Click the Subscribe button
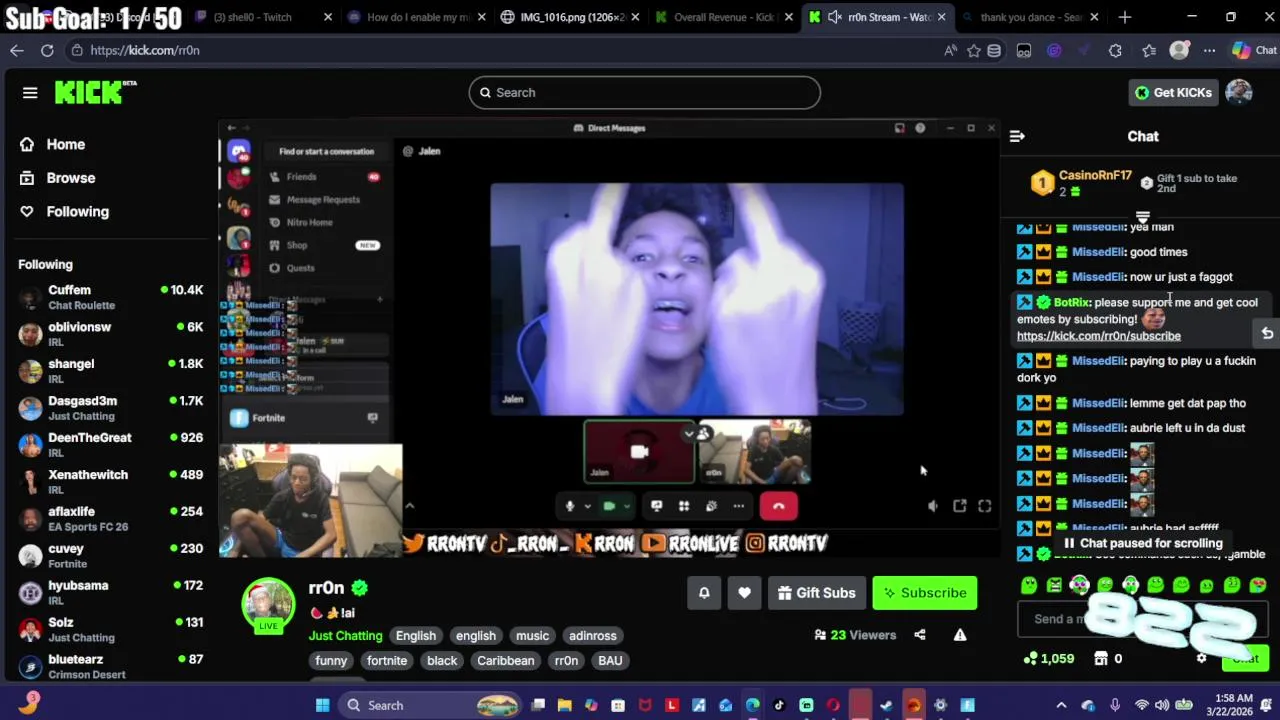The image size is (1280, 720). [x=925, y=593]
